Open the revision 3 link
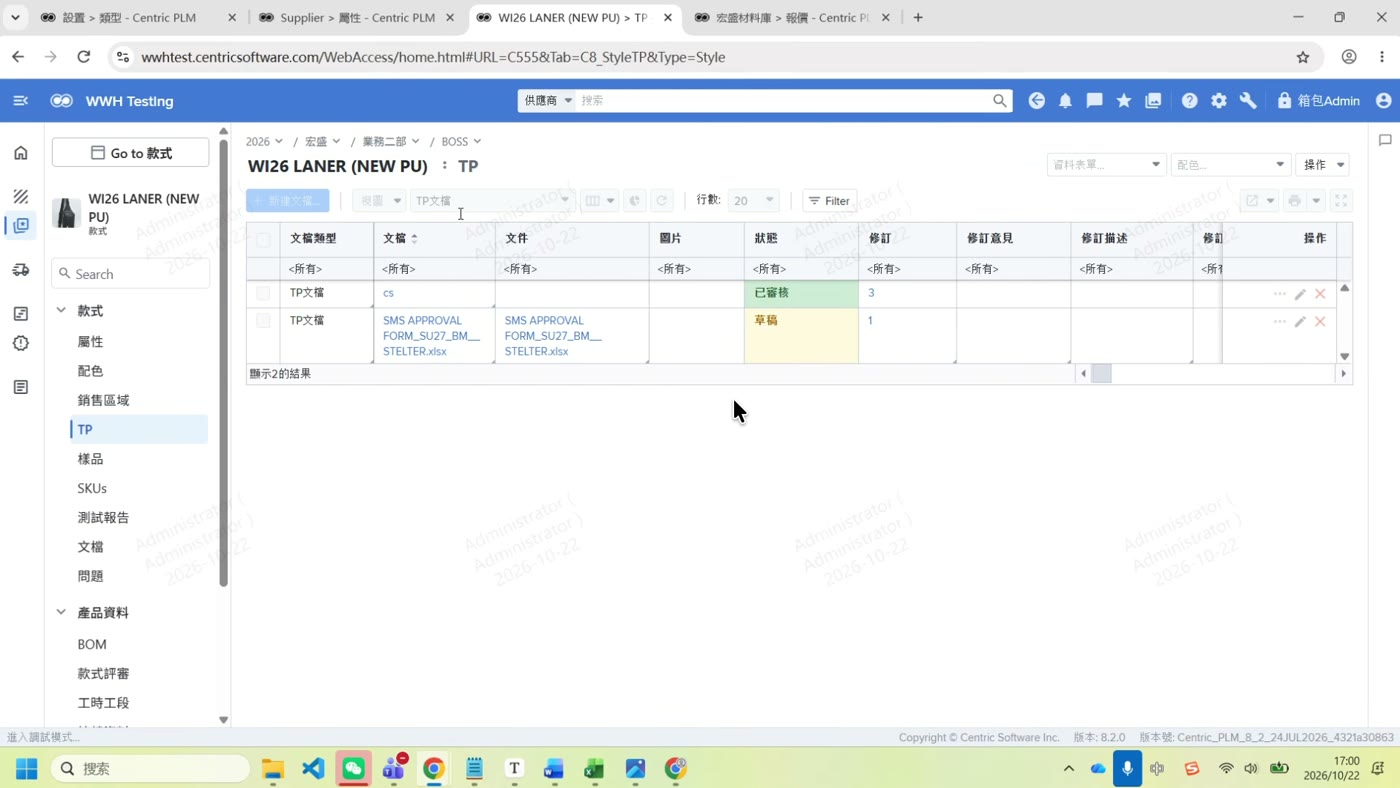This screenshot has width=1400, height=788. (871, 293)
